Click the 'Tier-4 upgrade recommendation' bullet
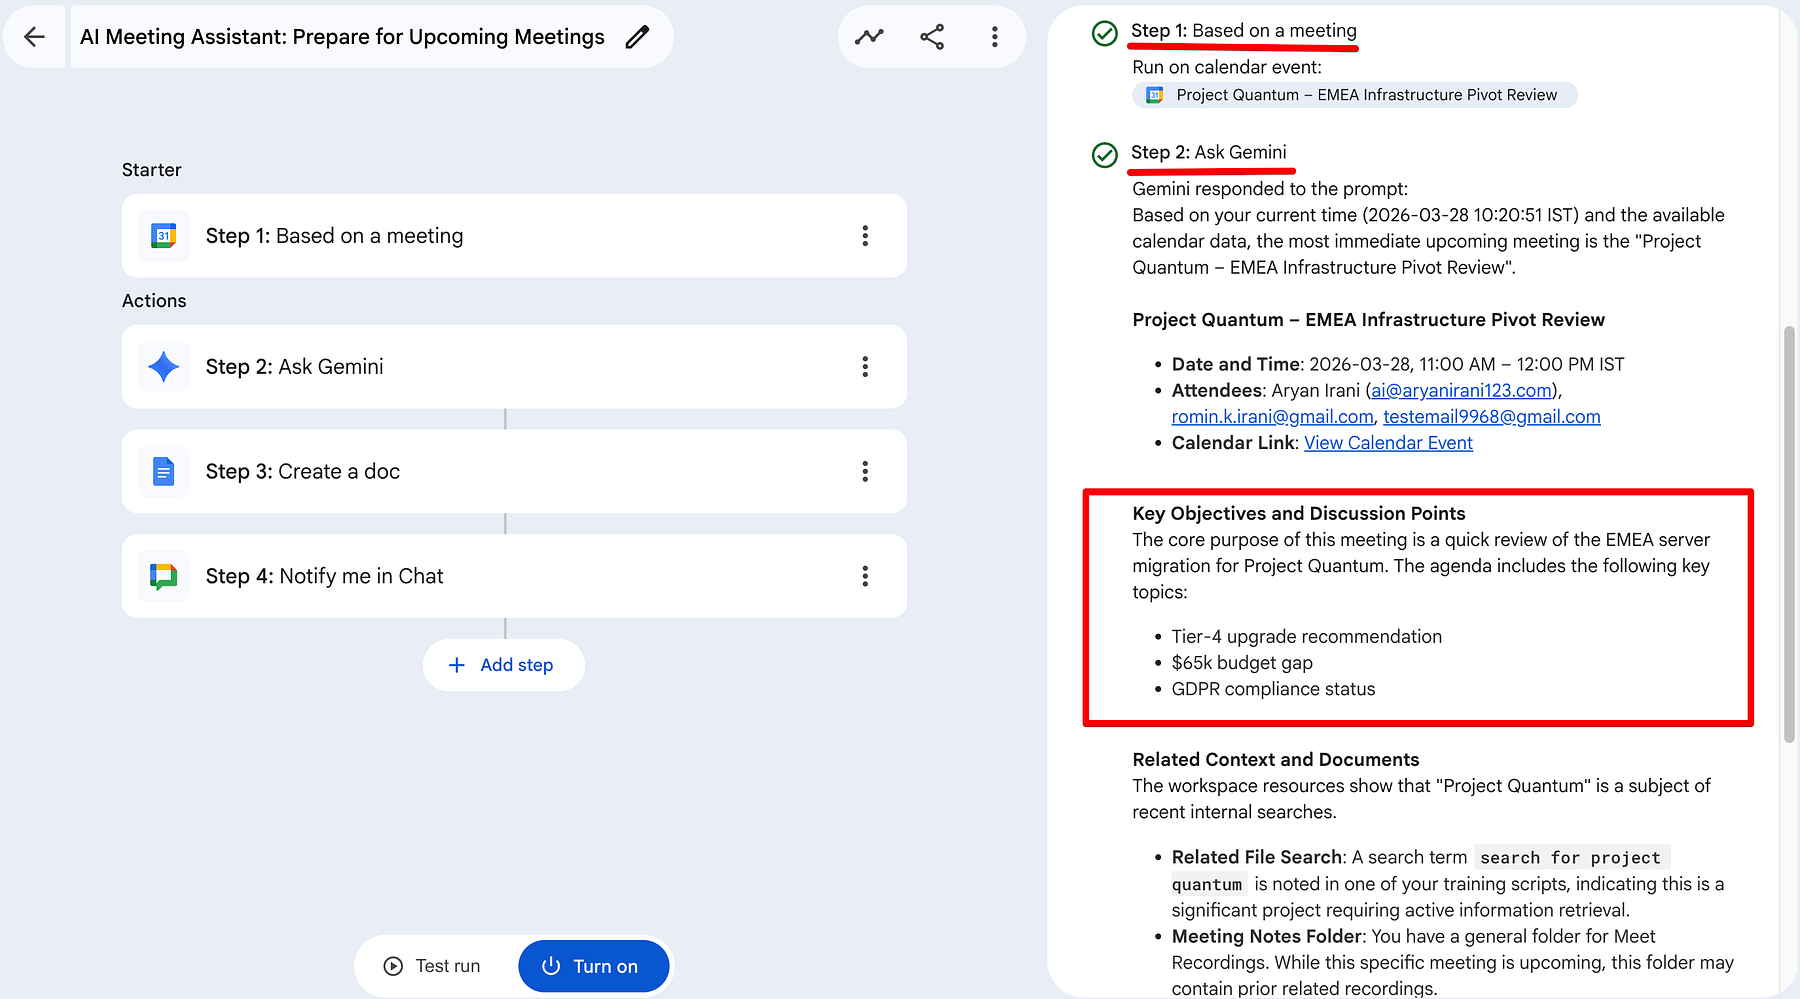1800x999 pixels. point(1307,637)
